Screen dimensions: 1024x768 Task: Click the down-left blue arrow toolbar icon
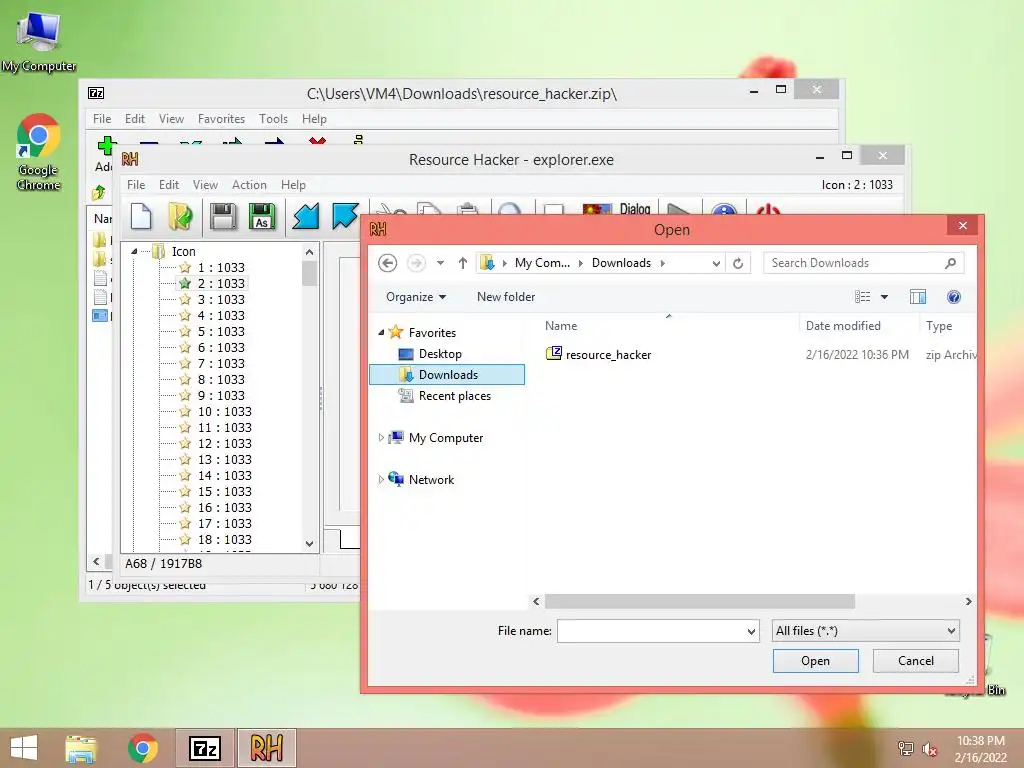[305, 216]
